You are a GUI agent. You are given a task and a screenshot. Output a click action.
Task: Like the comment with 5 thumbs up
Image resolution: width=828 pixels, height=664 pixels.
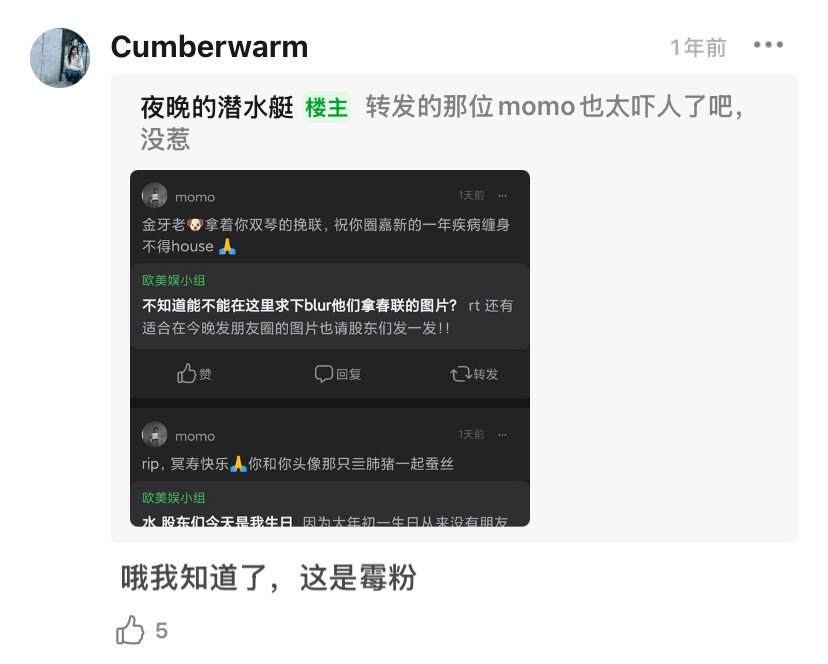(130, 630)
